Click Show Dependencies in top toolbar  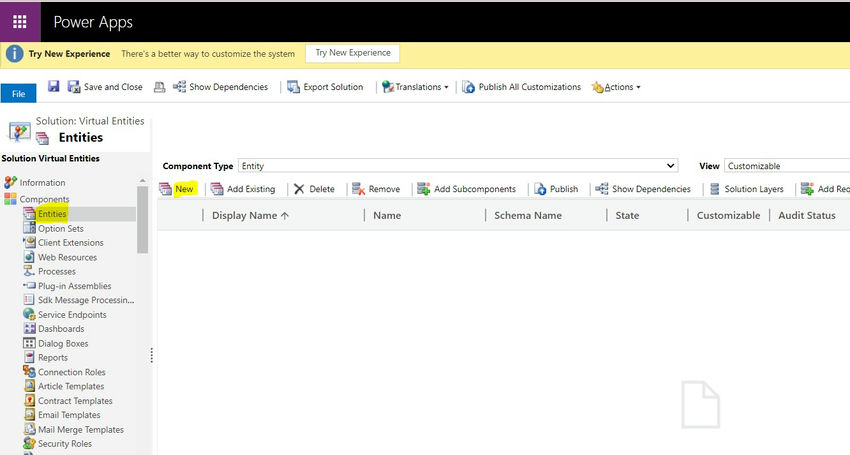[220, 87]
